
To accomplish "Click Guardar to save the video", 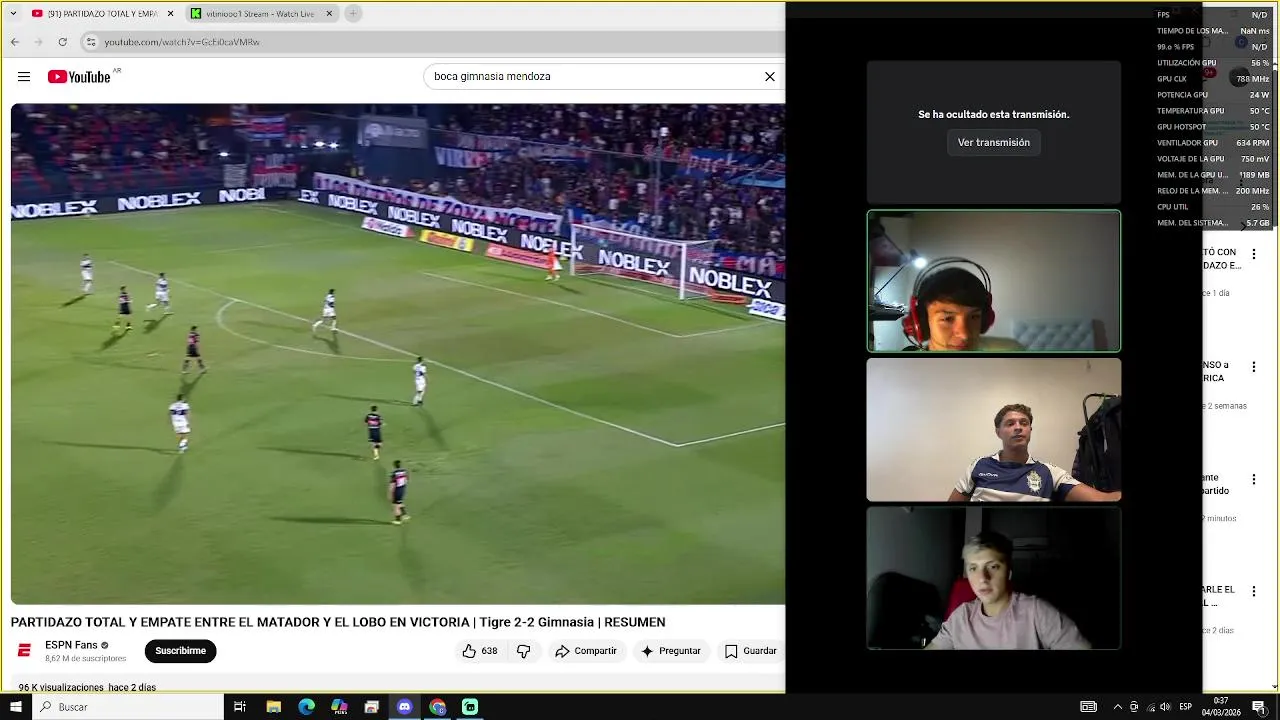I will pyautogui.click(x=750, y=651).
